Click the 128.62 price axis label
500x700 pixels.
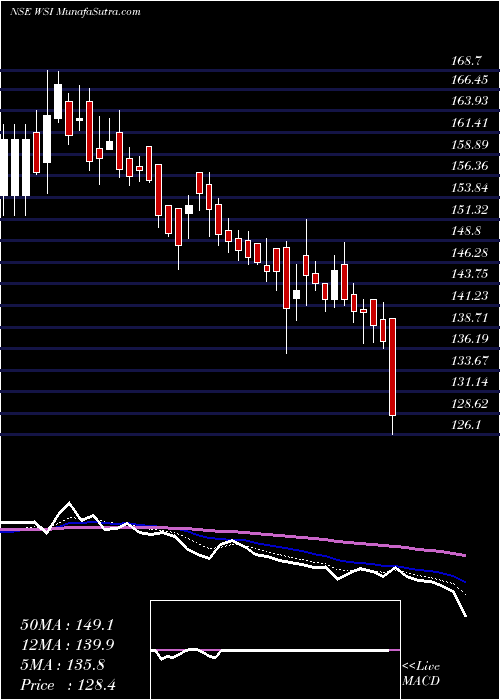(x=470, y=404)
